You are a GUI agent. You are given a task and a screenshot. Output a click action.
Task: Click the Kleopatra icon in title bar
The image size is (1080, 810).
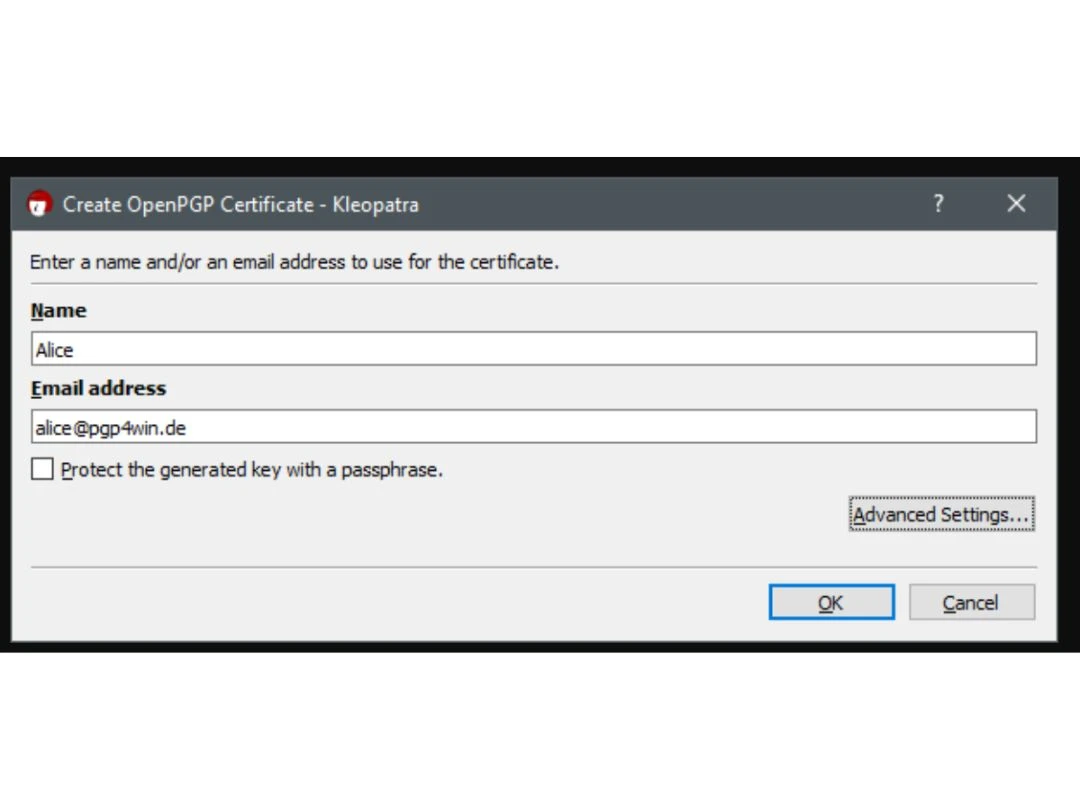tap(39, 204)
